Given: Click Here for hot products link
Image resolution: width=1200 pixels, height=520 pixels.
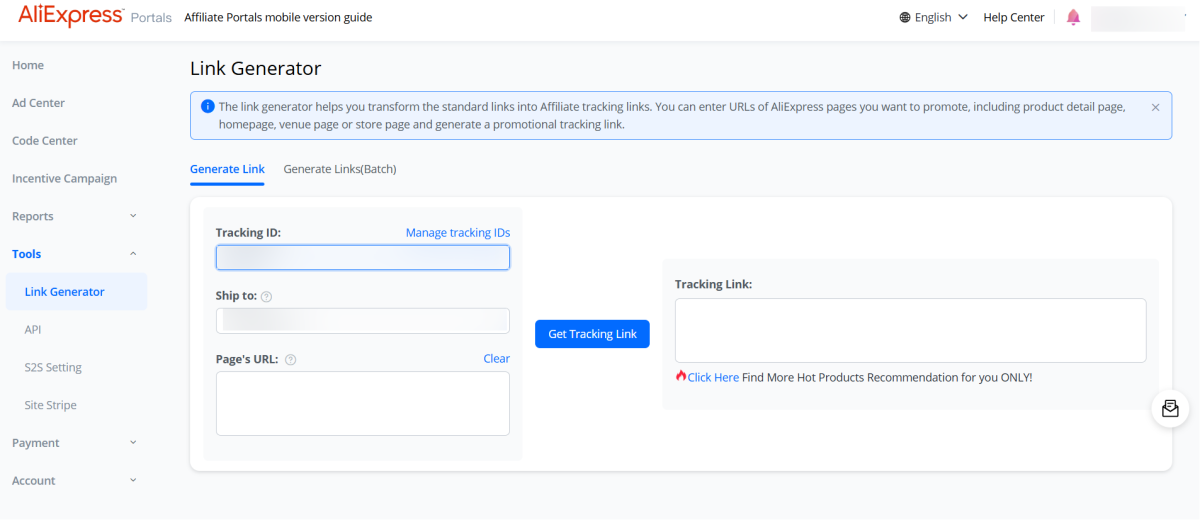Looking at the screenshot, I should (713, 377).
